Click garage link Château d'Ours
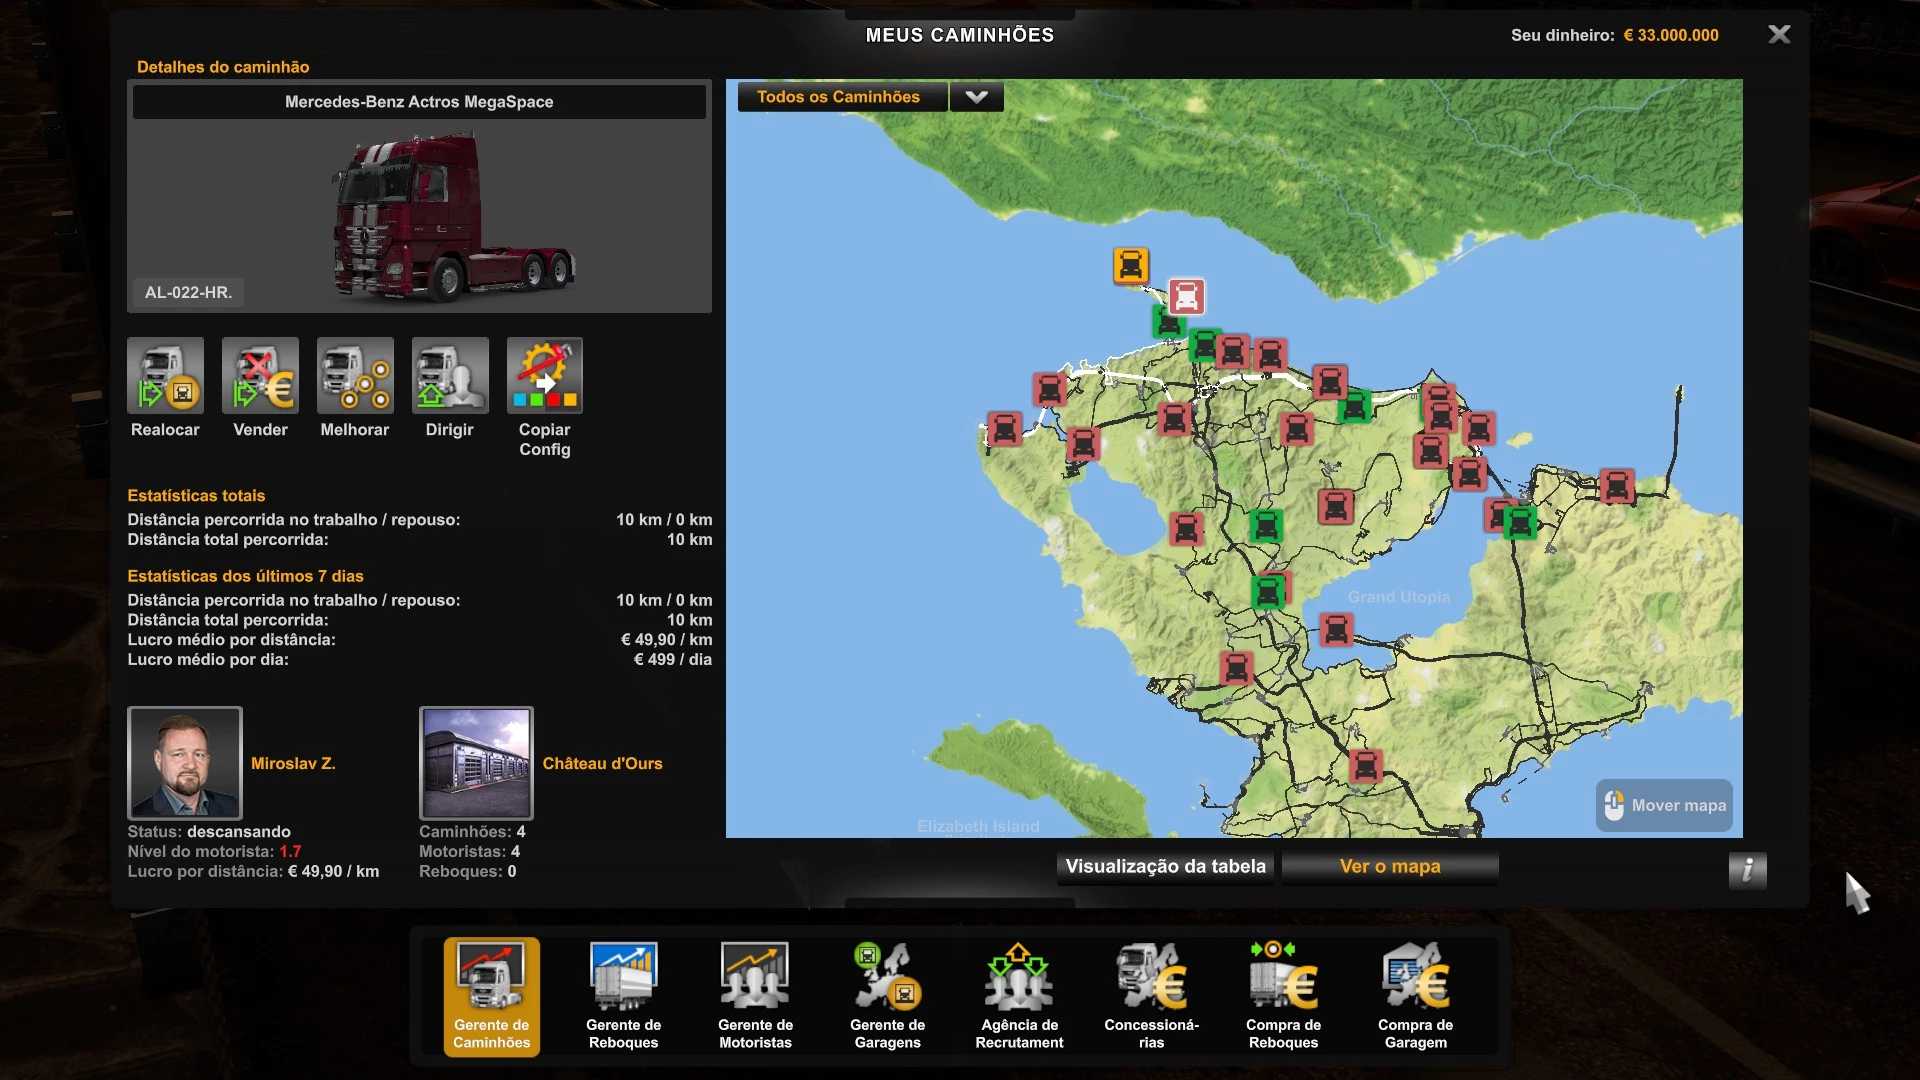 (x=602, y=764)
